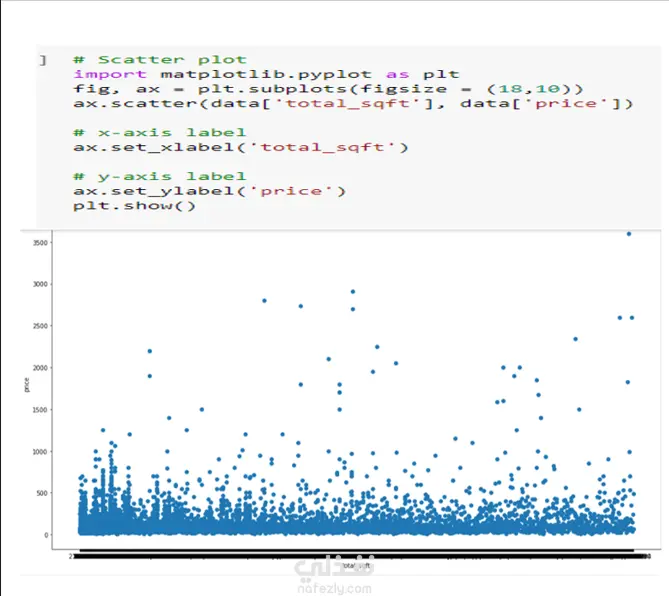Click the cell execution bracket beside the code
669x596 pixels.
(x=43, y=60)
